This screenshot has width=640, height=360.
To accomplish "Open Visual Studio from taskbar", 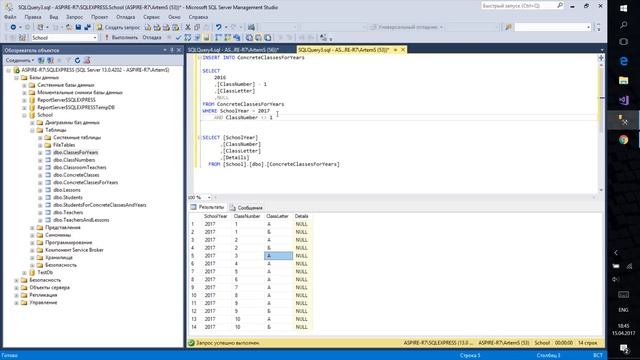I will (624, 100).
